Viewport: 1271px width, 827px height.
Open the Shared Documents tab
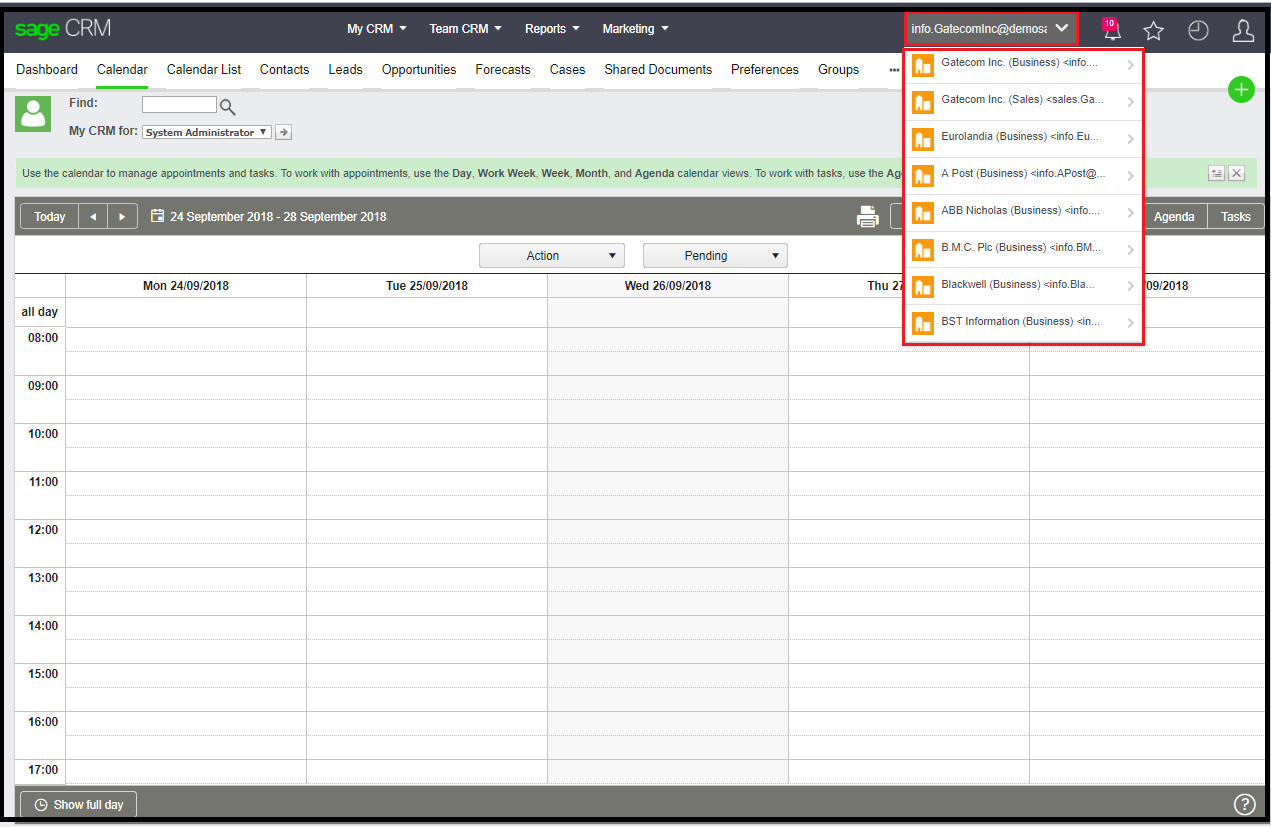point(658,70)
